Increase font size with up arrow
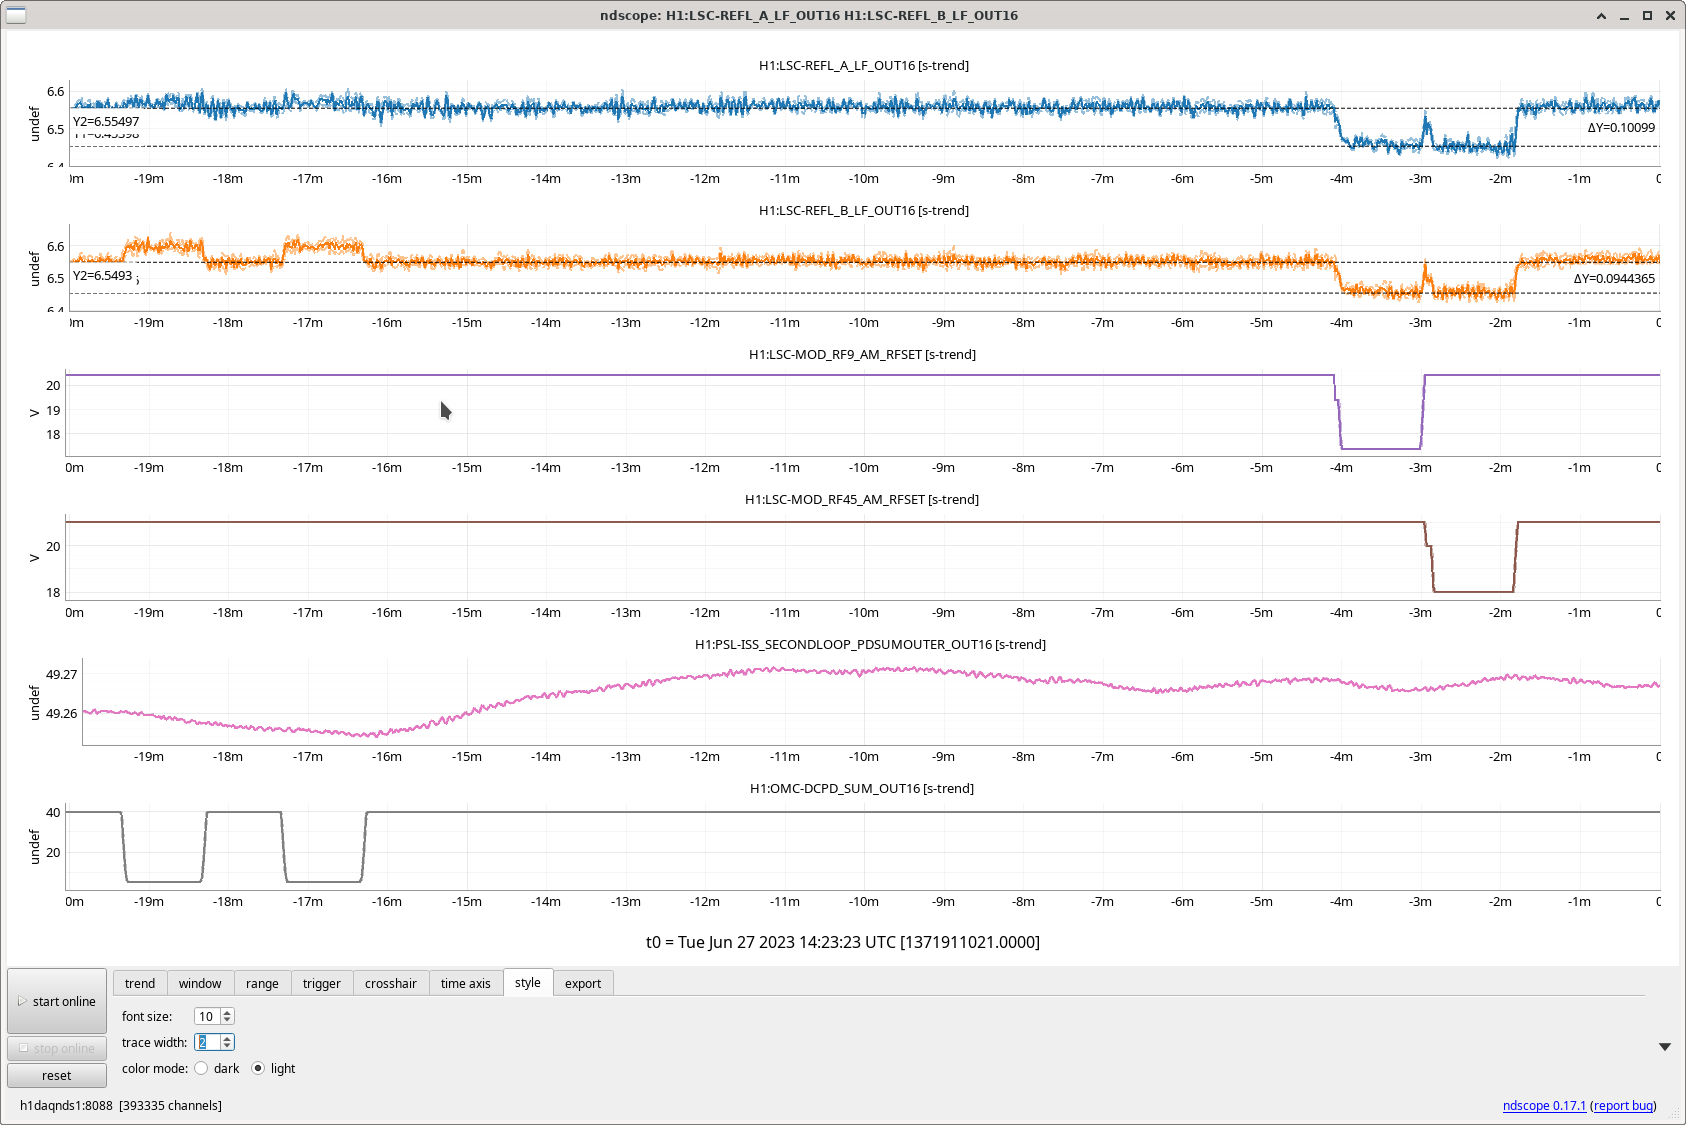 point(228,1012)
